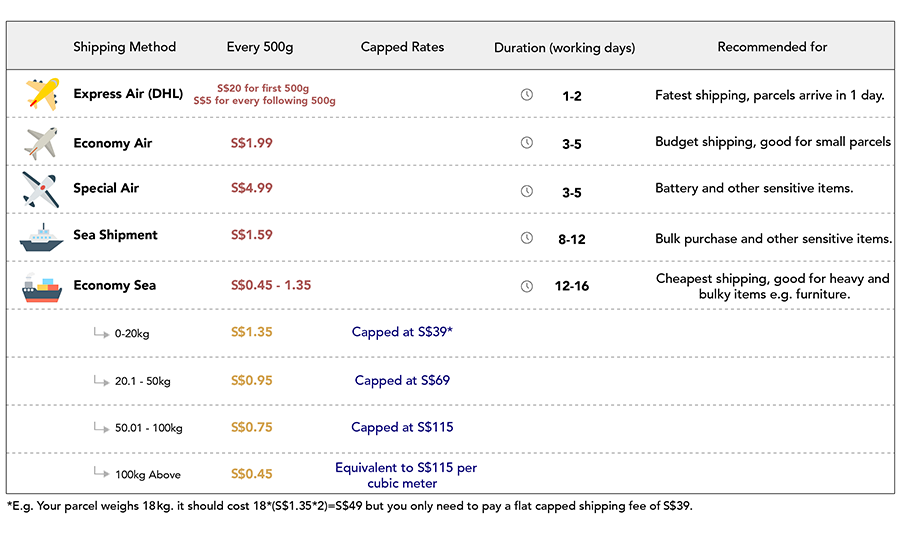Click the clock icon beside 8-12 days
The width and height of the screenshot is (900, 535).
click(527, 238)
